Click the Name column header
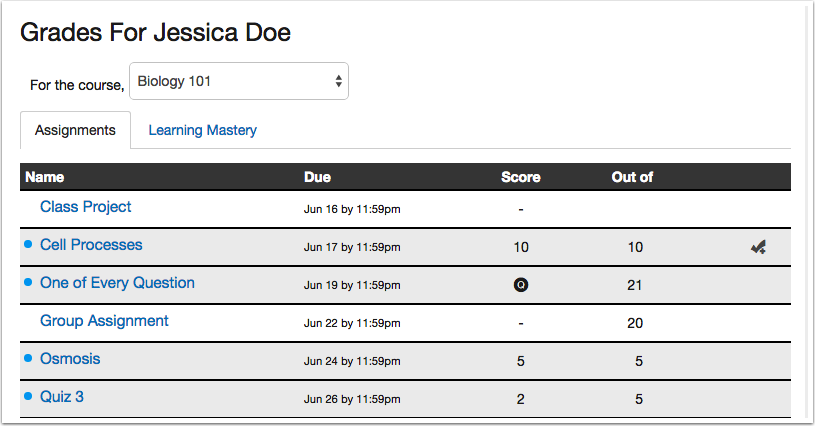Screen dimensions: 815x426 click(45, 177)
